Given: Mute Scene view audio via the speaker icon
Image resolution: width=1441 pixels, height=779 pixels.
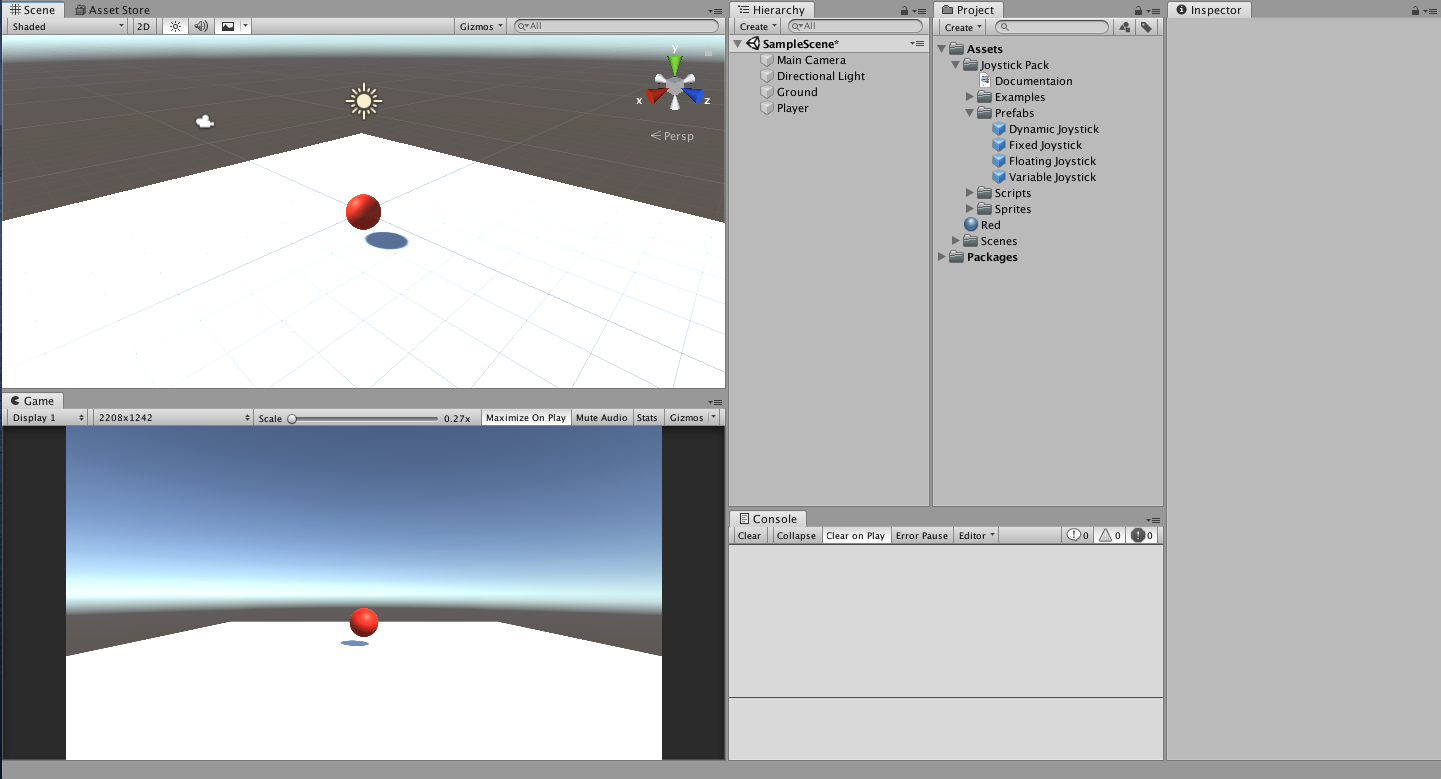Looking at the screenshot, I should pyautogui.click(x=200, y=26).
